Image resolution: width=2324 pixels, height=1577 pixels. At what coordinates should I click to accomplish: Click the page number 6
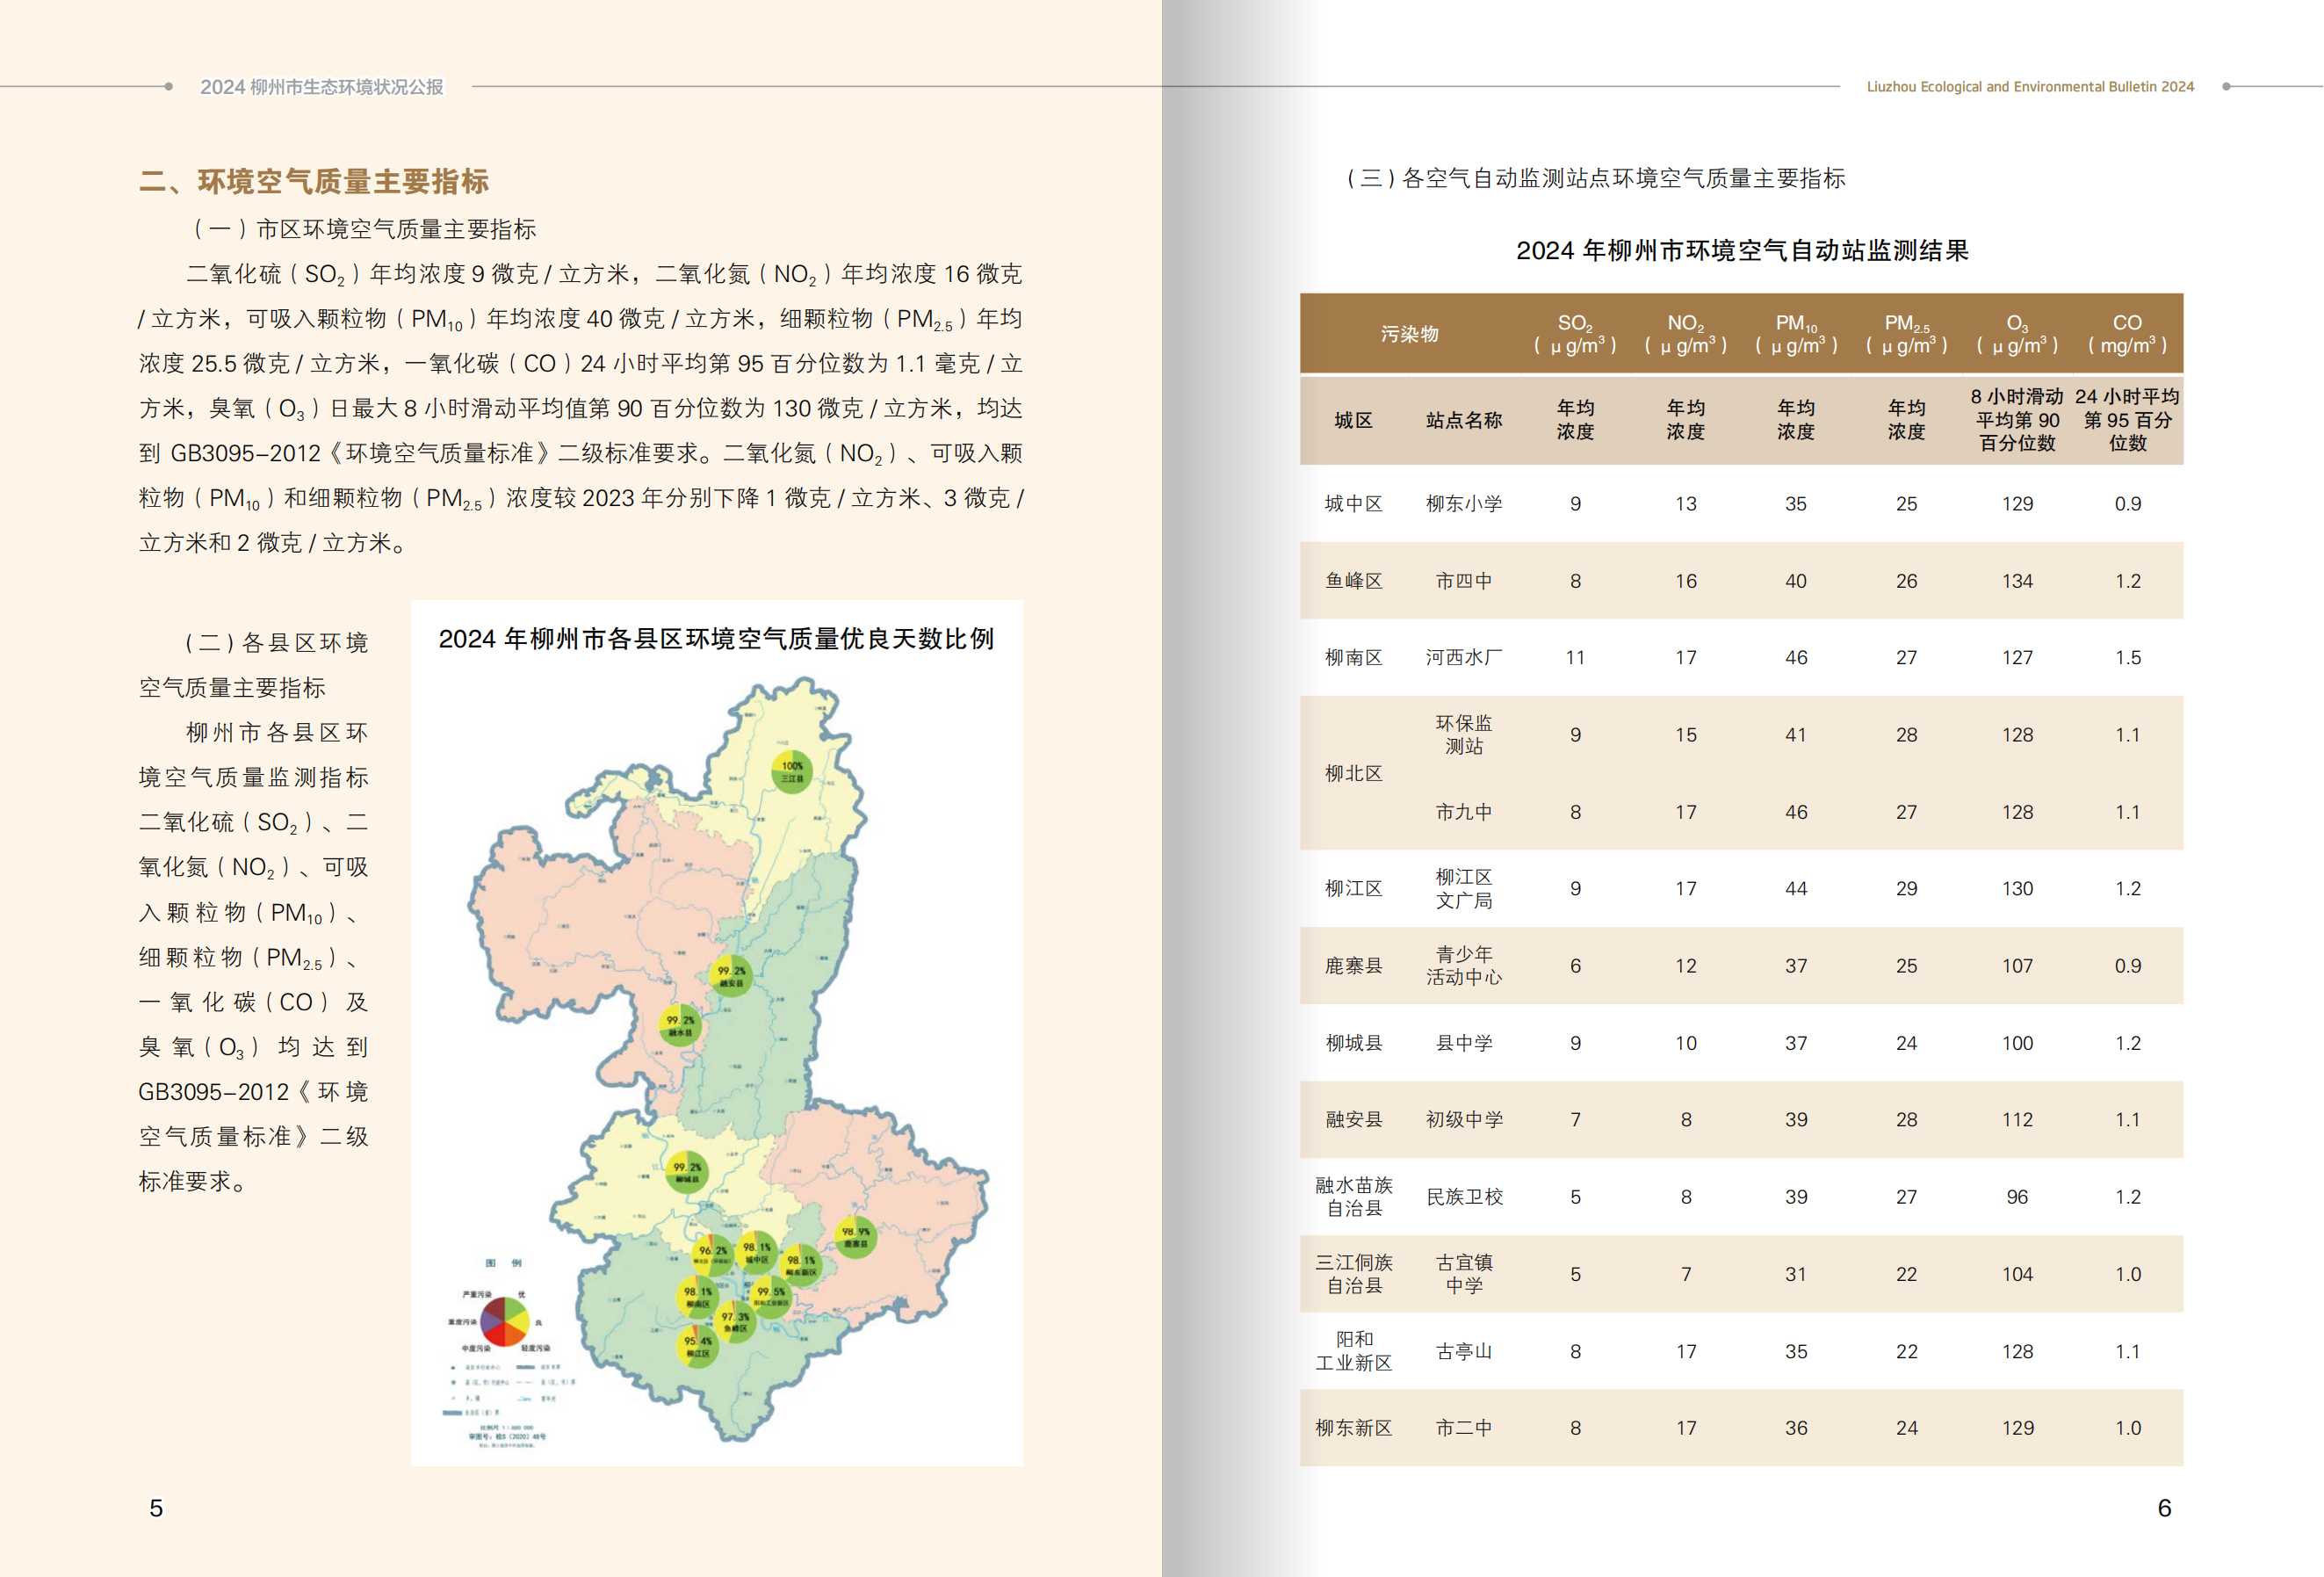coord(2164,1508)
